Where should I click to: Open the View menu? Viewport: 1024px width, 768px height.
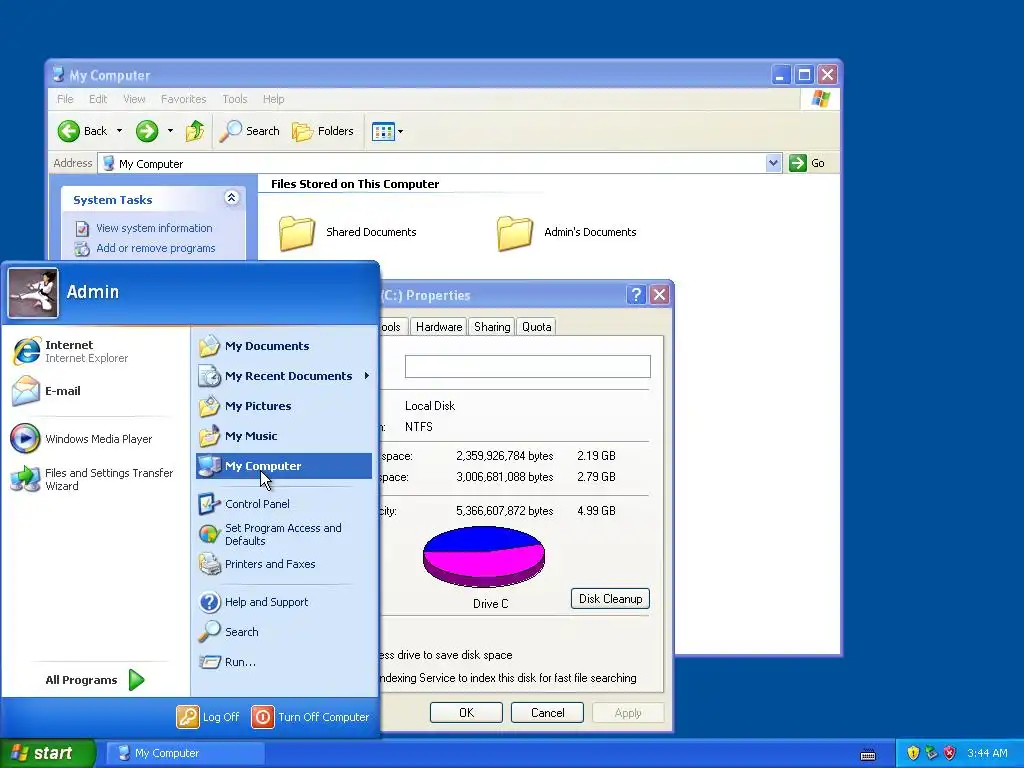click(134, 99)
